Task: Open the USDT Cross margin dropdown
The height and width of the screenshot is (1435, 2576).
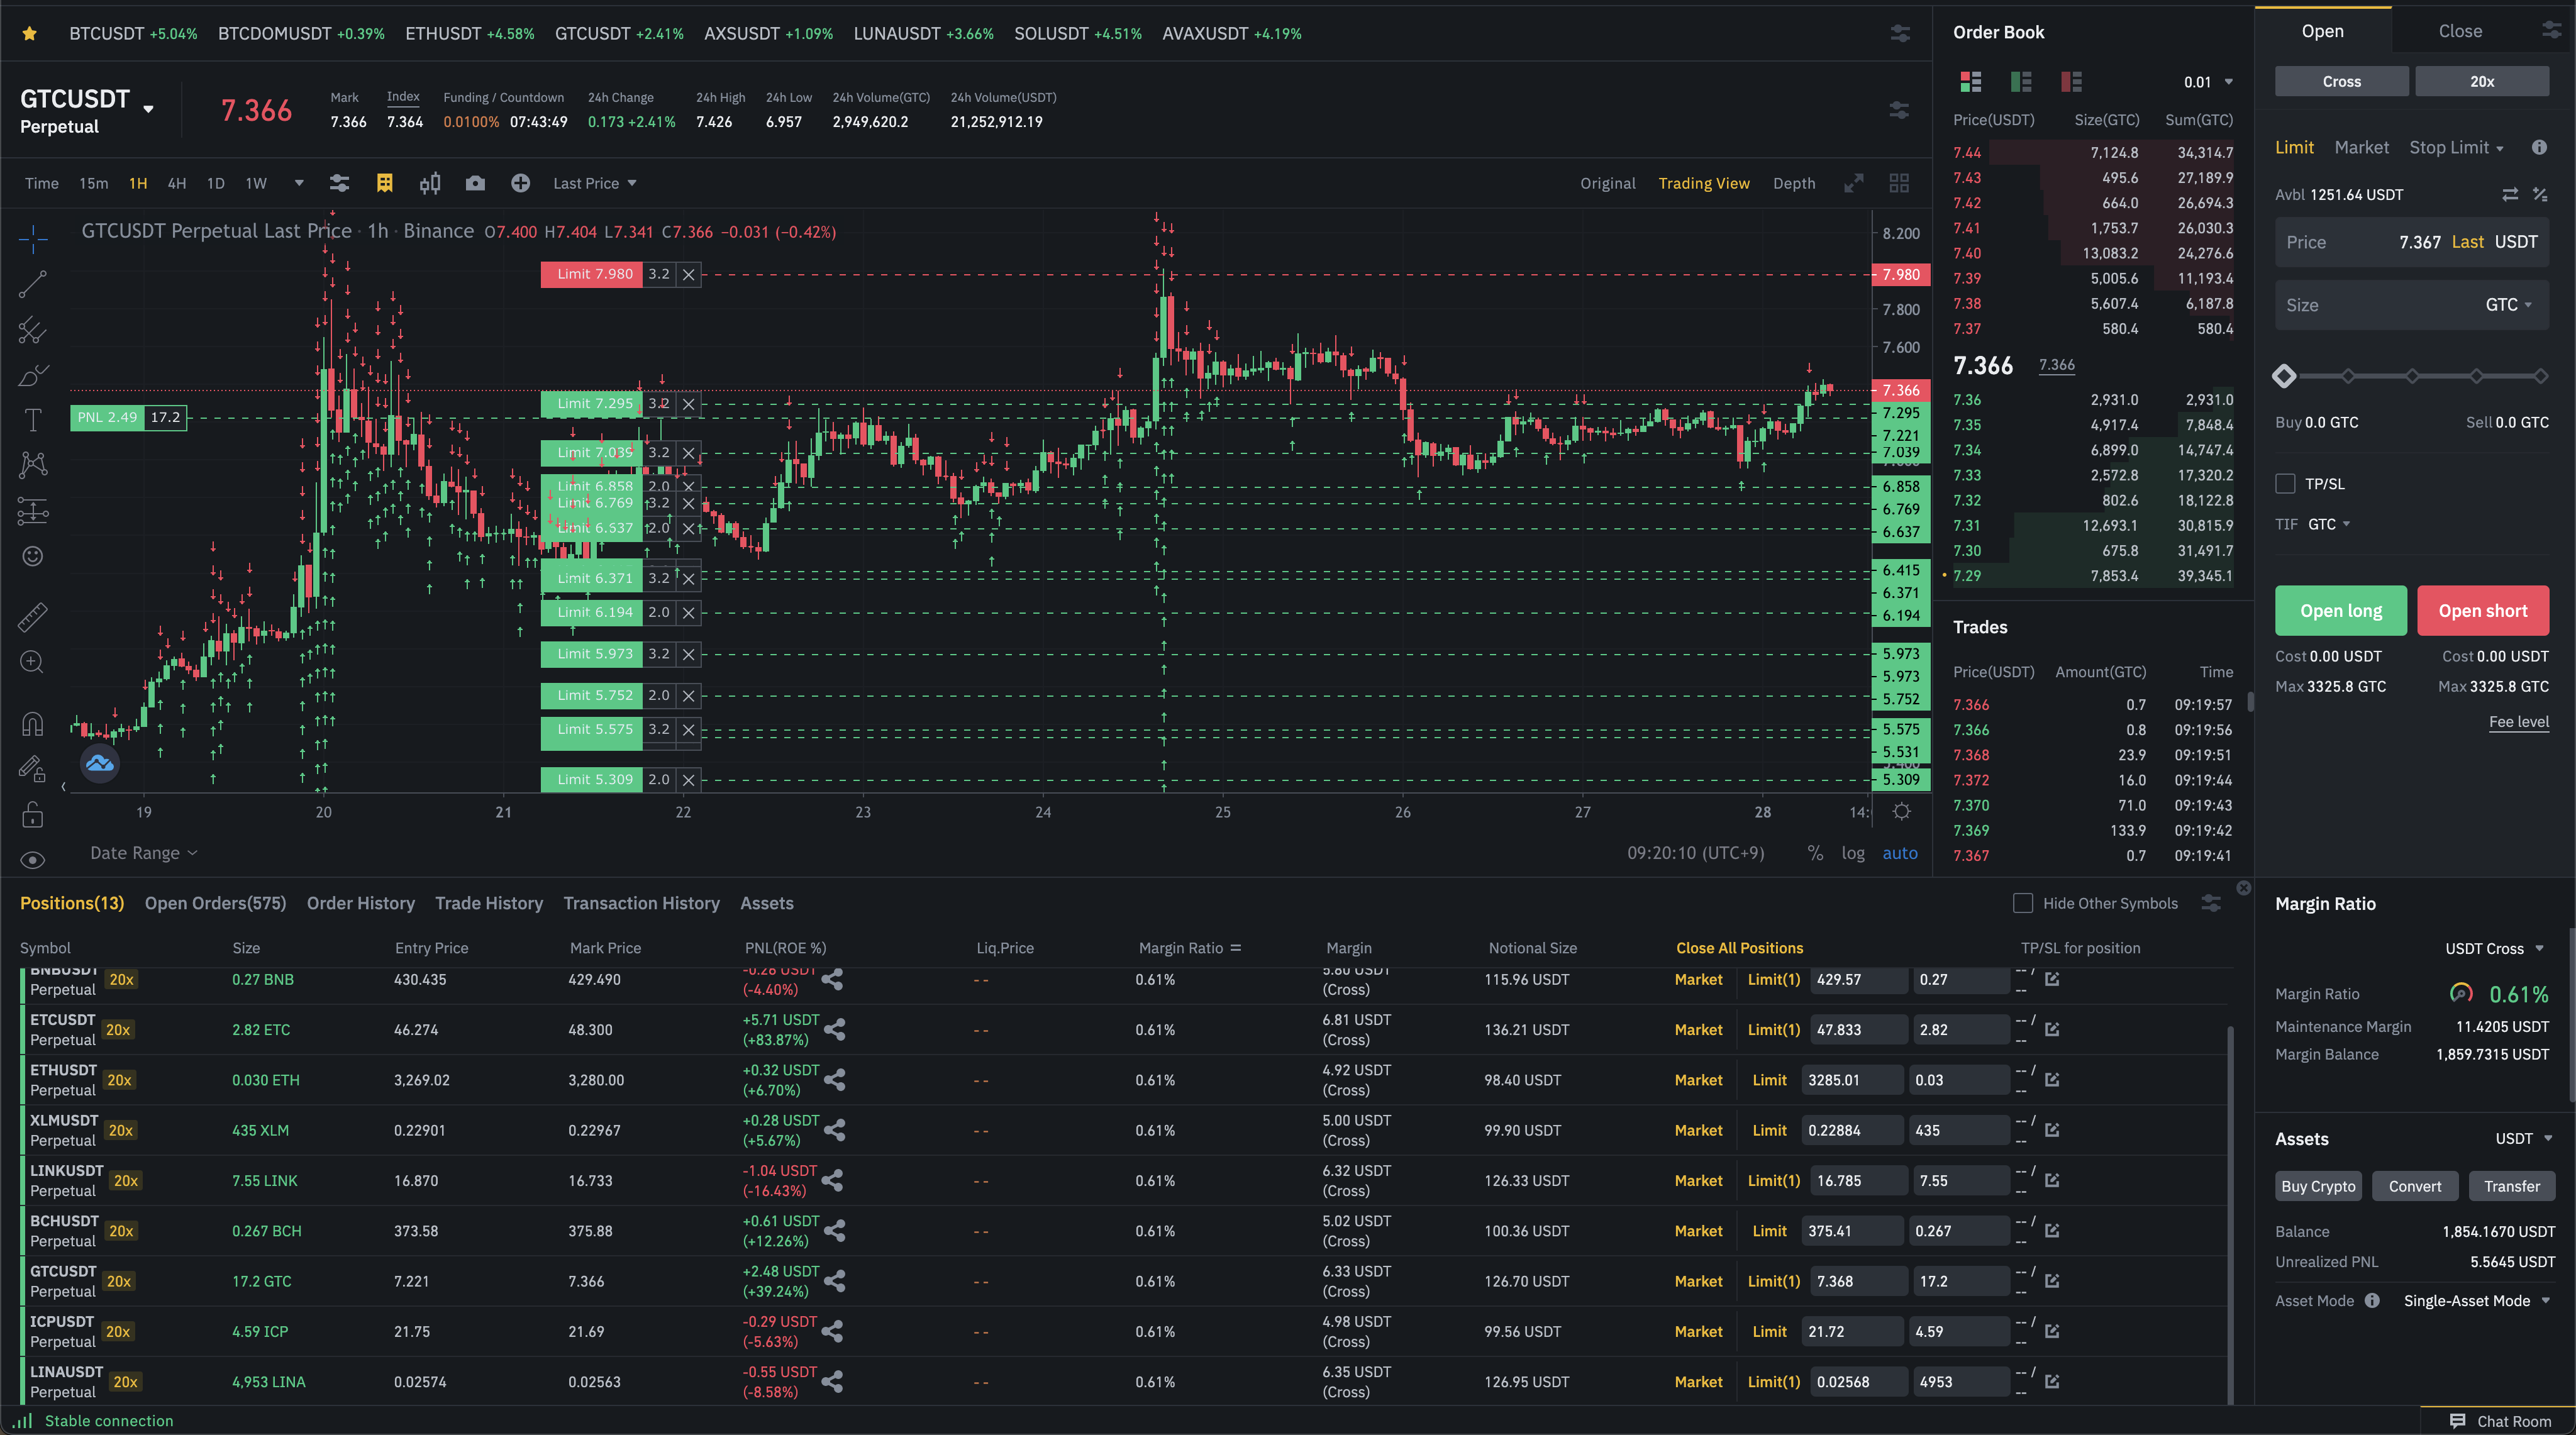Action: pyautogui.click(x=2494, y=948)
